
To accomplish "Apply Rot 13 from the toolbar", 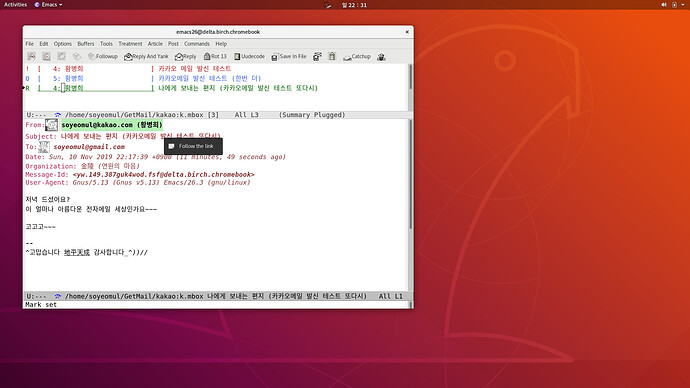I will click(x=215, y=56).
